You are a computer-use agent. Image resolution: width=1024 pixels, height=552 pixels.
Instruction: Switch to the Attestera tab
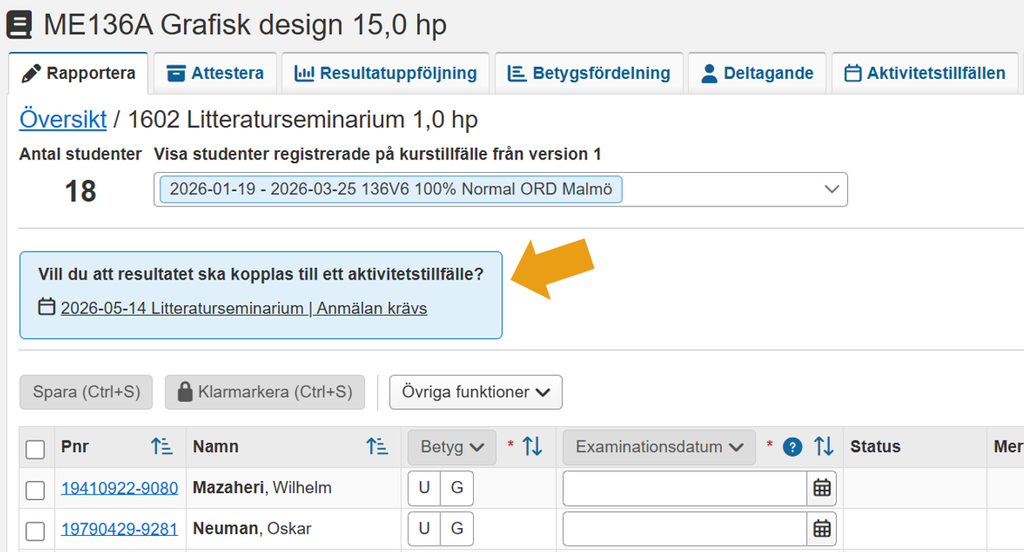click(x=215, y=73)
